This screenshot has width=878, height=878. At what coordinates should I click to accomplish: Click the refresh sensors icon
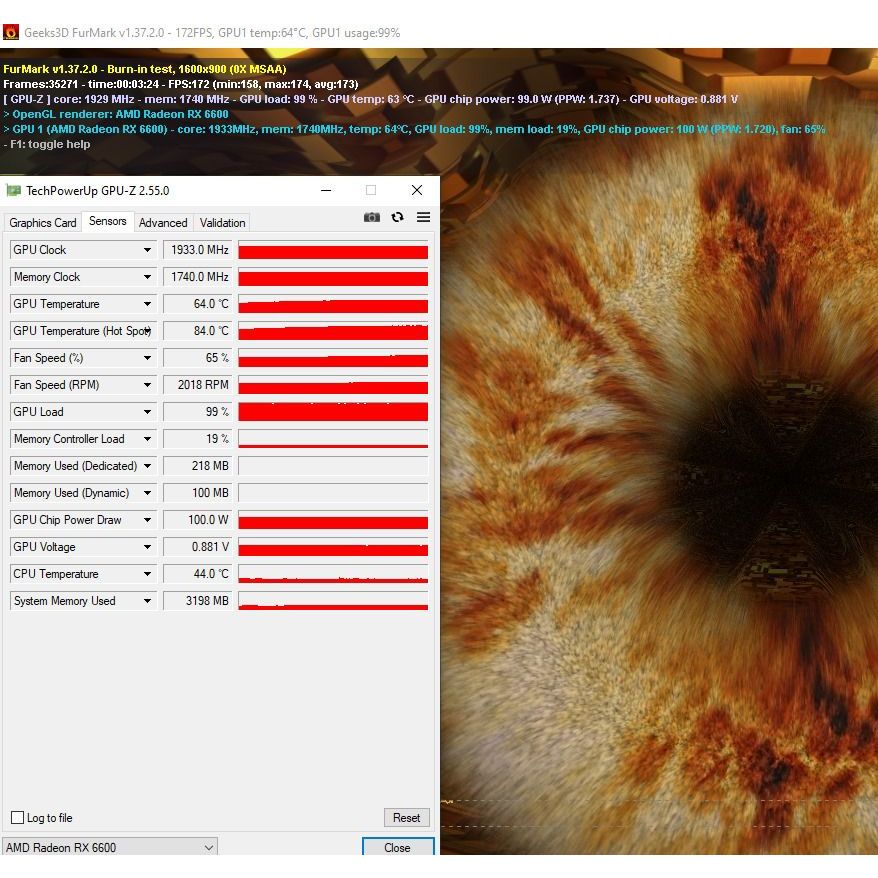click(398, 217)
